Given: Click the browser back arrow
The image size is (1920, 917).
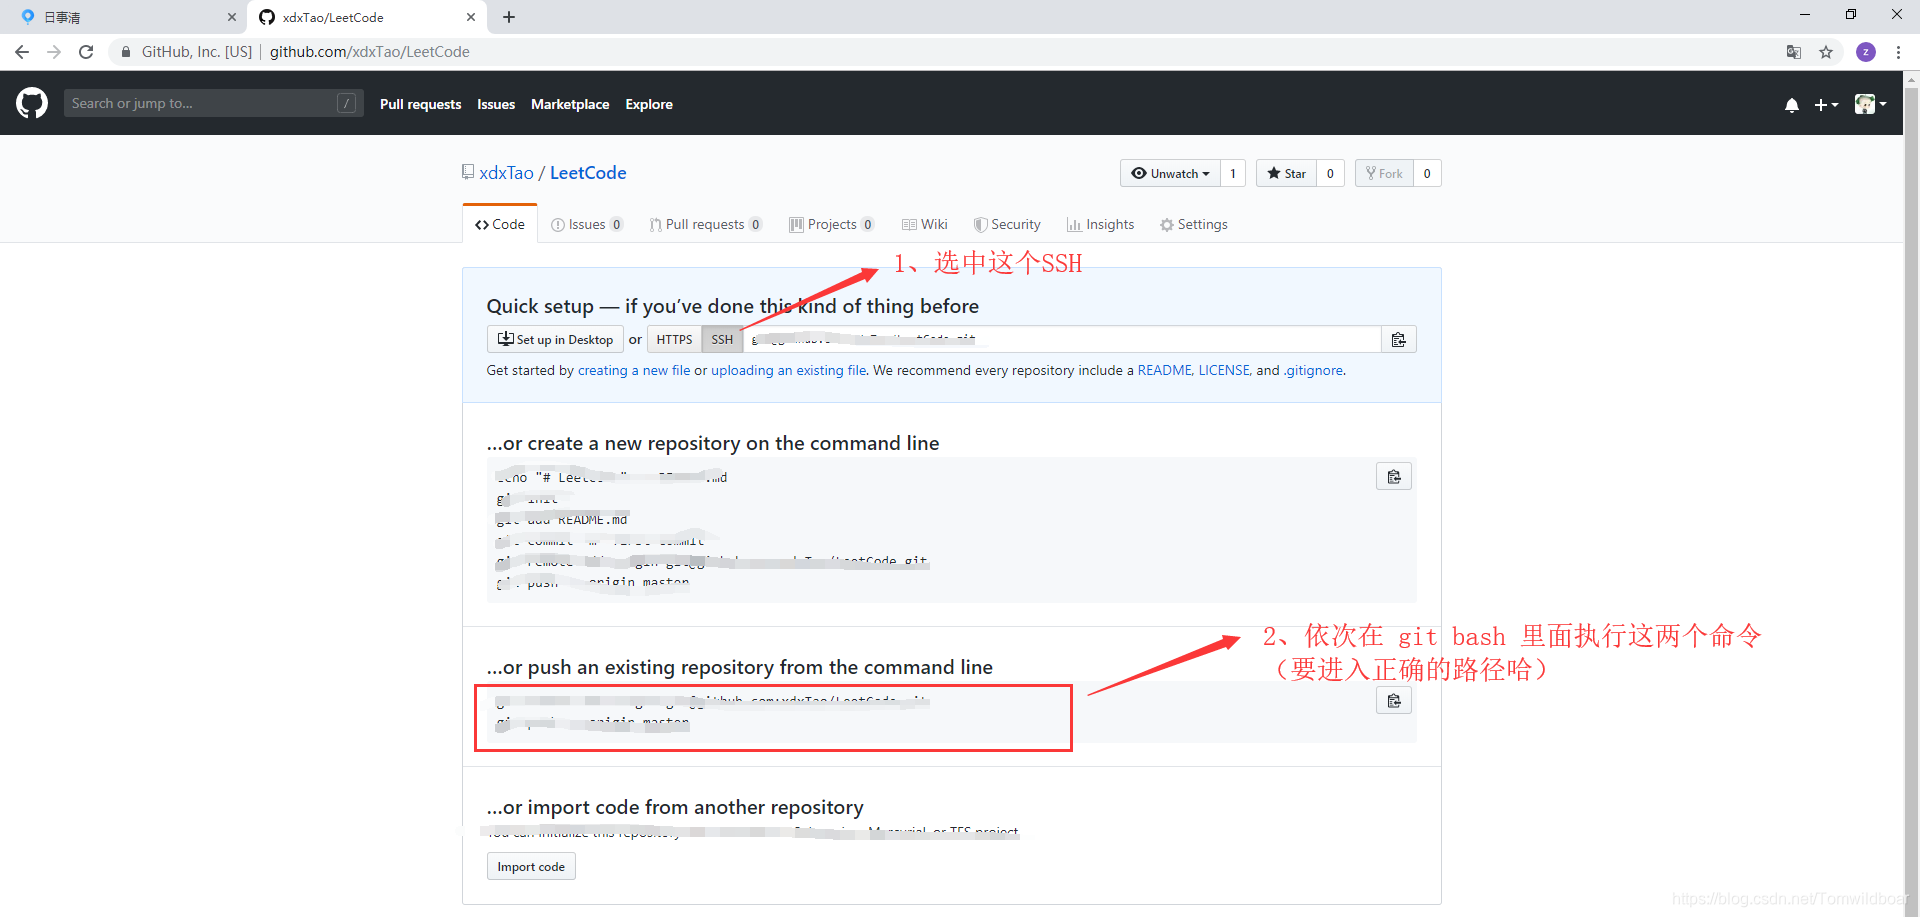Looking at the screenshot, I should [x=22, y=52].
